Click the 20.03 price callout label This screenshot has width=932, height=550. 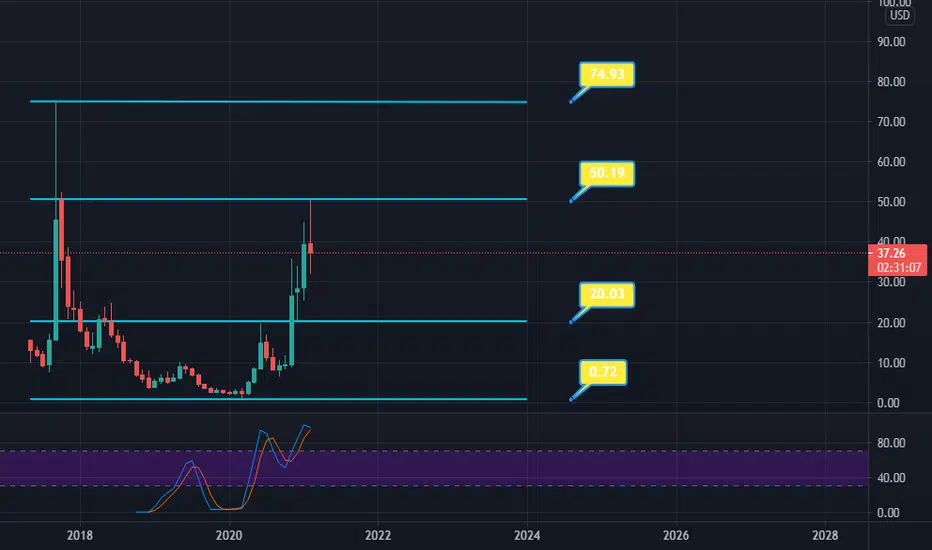click(x=607, y=294)
